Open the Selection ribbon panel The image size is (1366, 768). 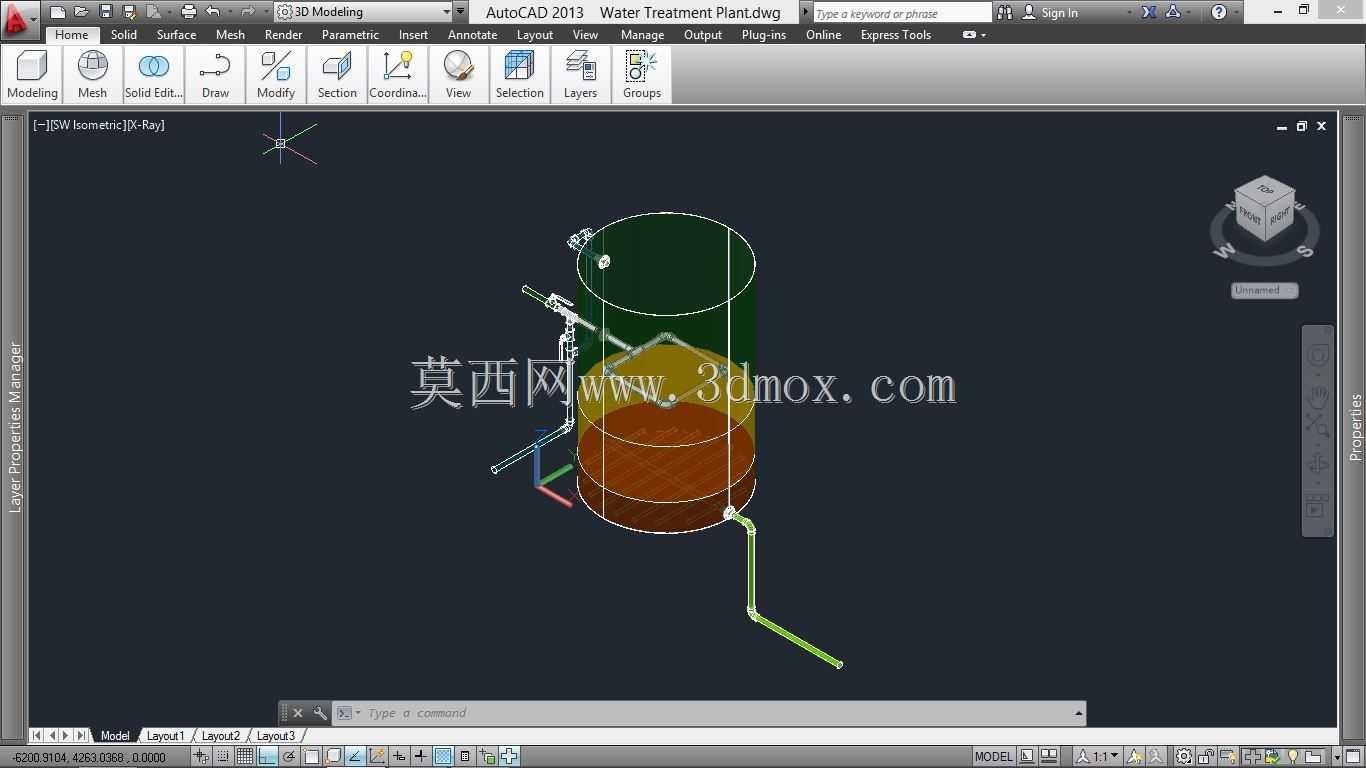519,75
